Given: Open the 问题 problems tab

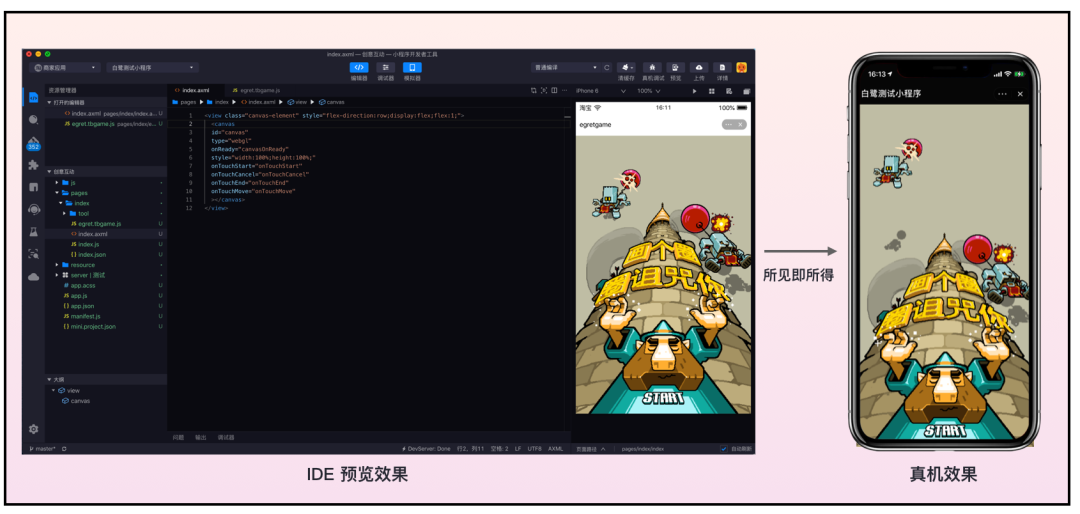Looking at the screenshot, I should pyautogui.click(x=178, y=438).
